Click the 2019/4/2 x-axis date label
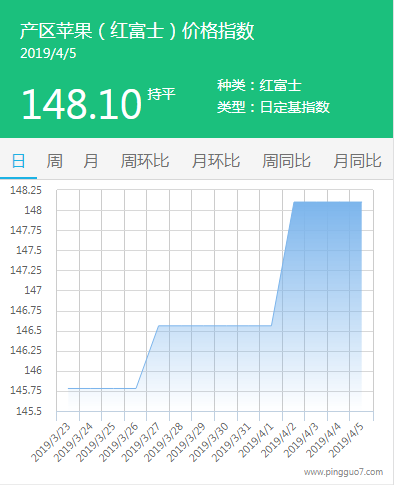 (x=280, y=441)
